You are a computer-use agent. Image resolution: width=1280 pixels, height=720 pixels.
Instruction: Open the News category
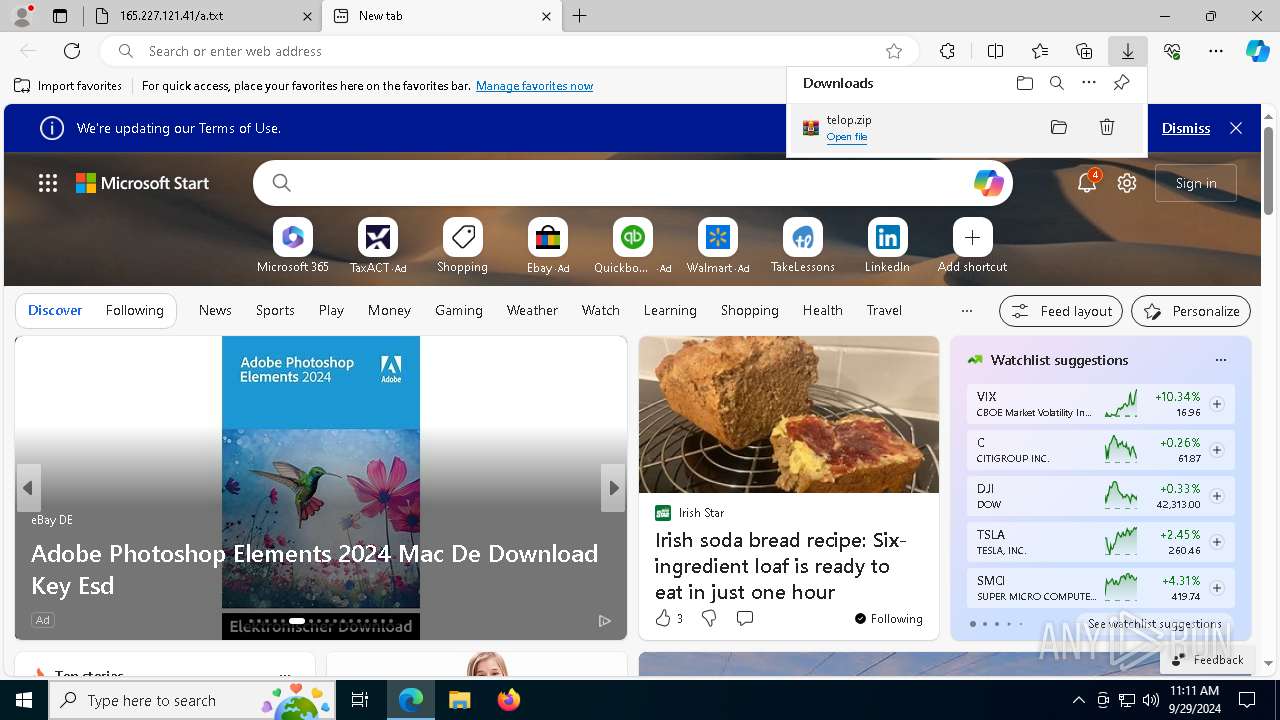point(215,310)
